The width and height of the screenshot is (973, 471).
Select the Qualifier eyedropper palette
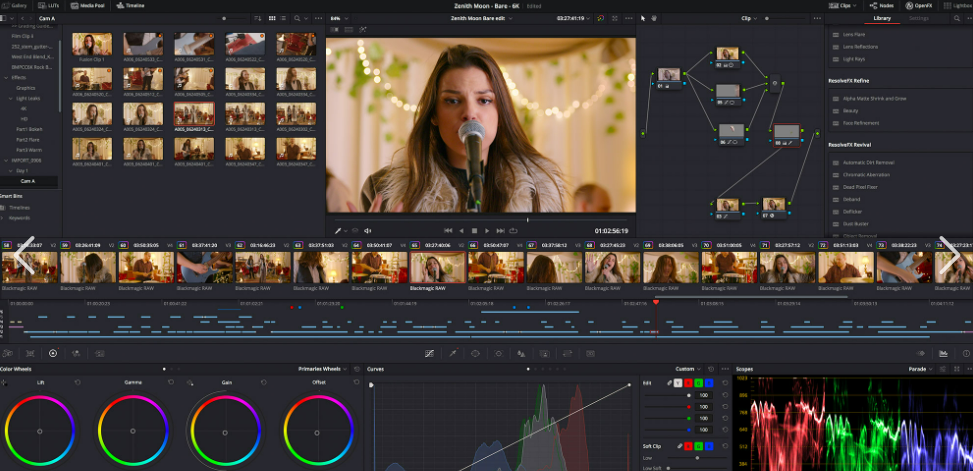(x=452, y=353)
